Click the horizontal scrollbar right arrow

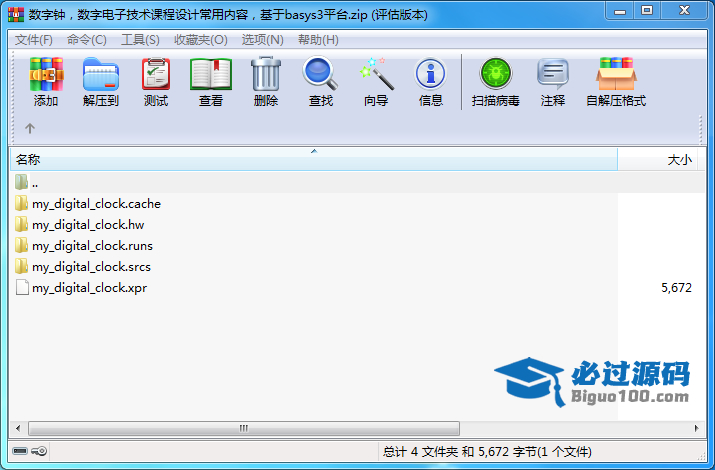696,428
